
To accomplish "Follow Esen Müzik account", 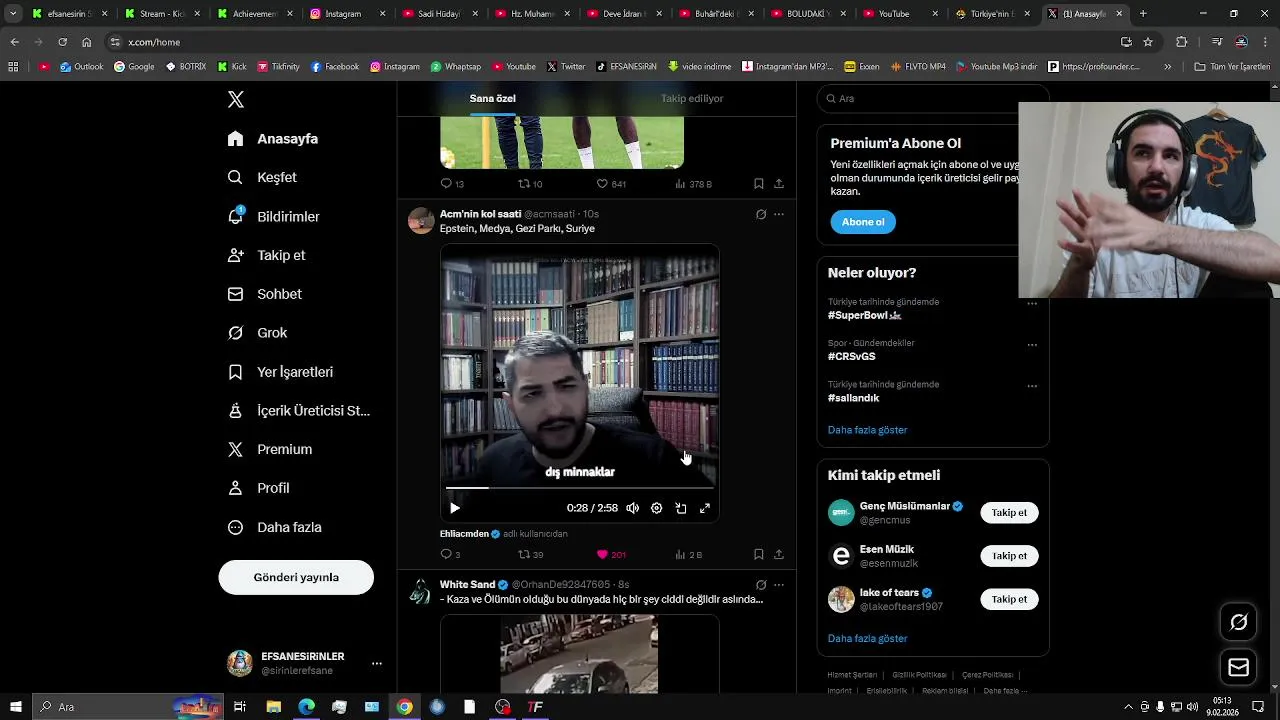I will tap(1009, 556).
